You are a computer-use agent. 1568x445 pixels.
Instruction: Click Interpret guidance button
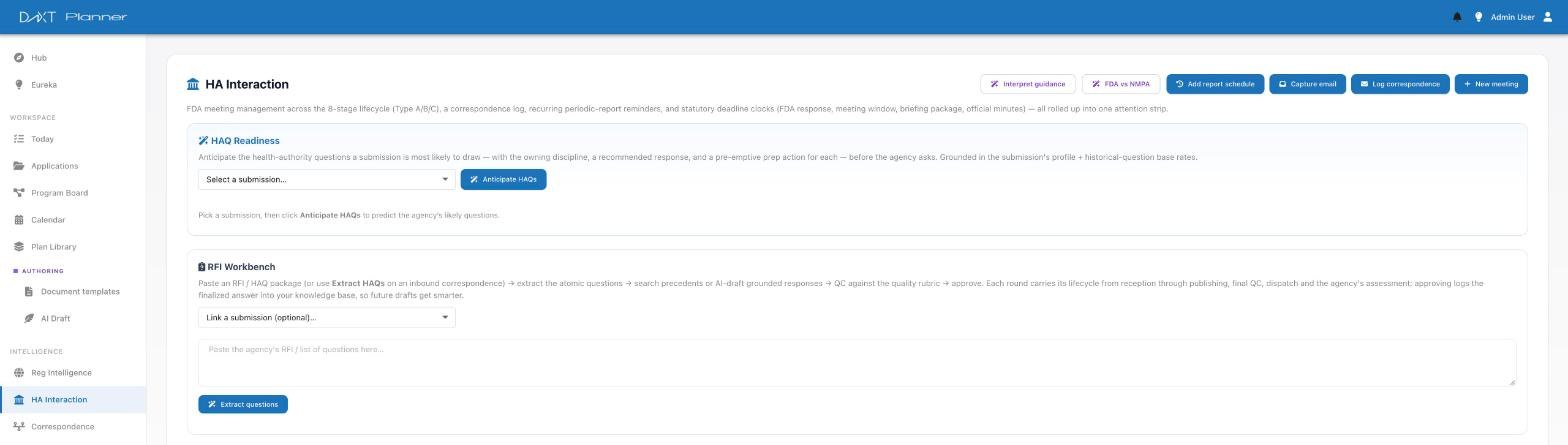pos(1028,84)
